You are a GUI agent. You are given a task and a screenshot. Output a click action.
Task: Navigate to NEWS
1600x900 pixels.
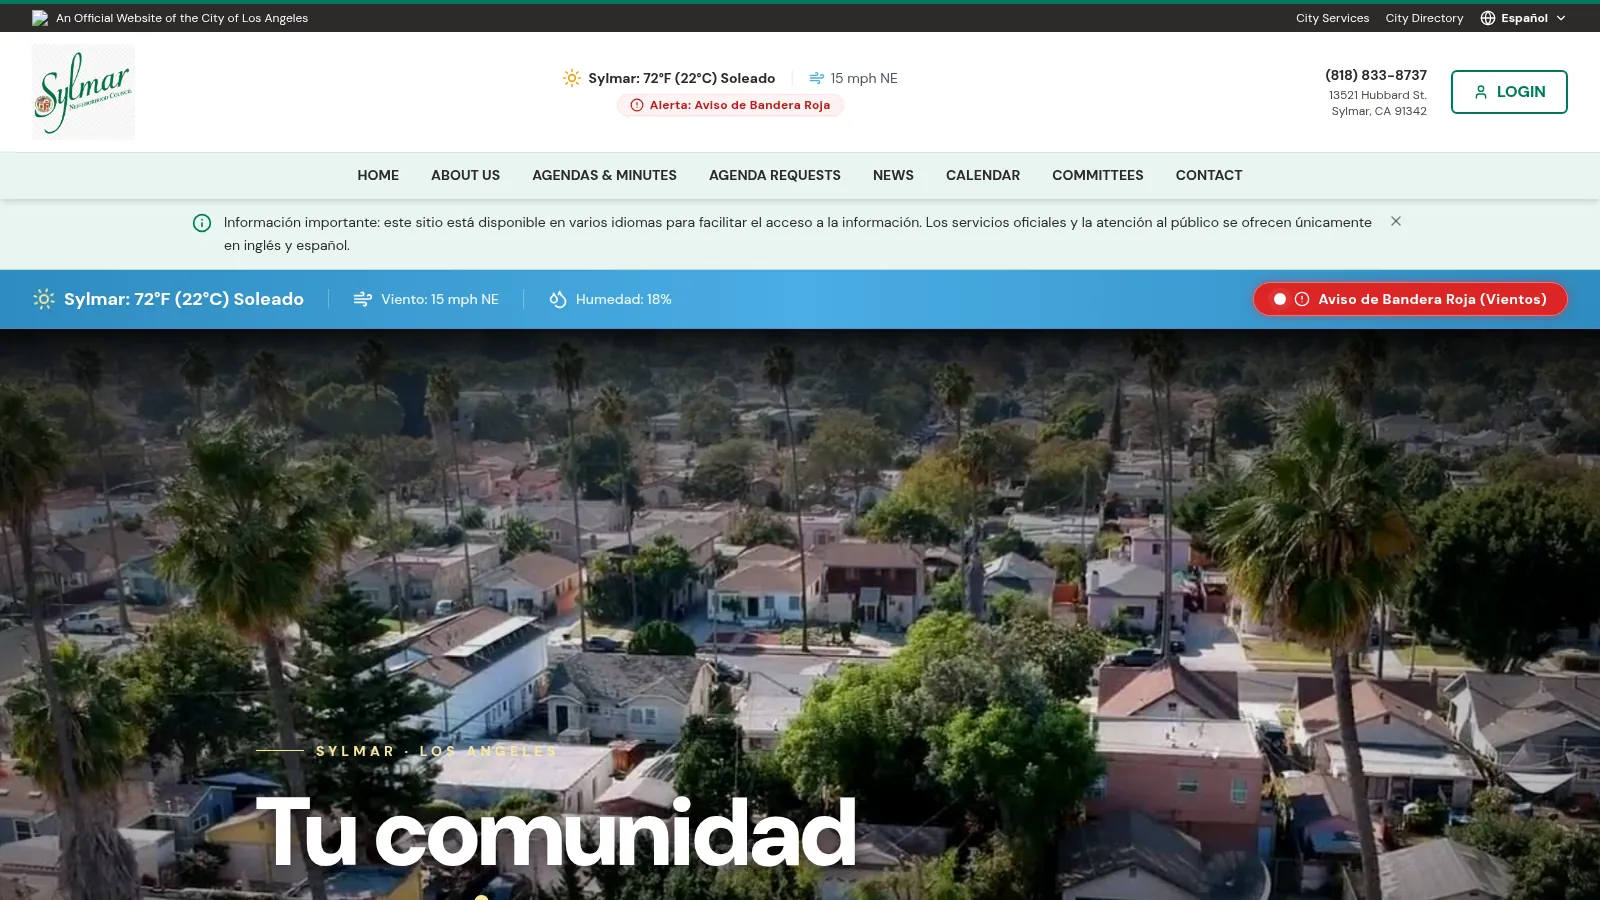click(893, 175)
